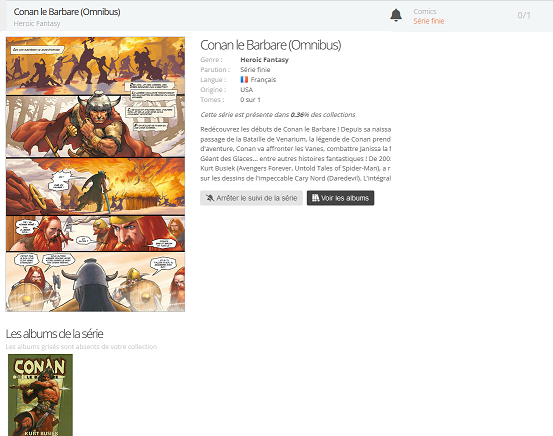
Task: Click 'Heroic Fantasy' subtitle in header bar
Action: tap(37, 24)
